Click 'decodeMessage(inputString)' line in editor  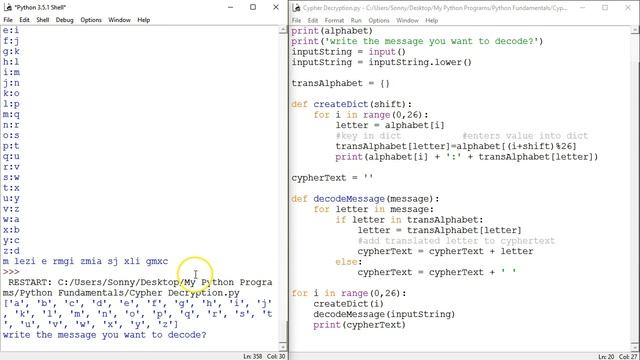click(x=384, y=314)
